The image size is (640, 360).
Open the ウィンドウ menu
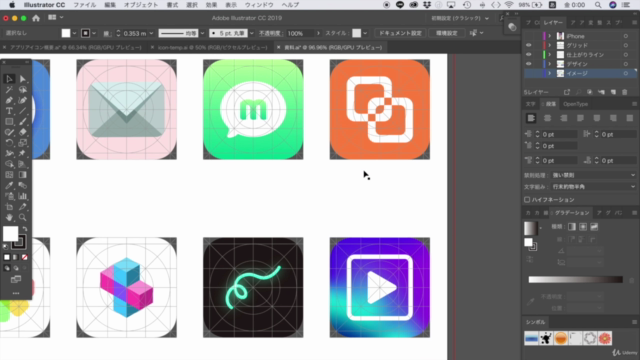pyautogui.click(x=259, y=5)
